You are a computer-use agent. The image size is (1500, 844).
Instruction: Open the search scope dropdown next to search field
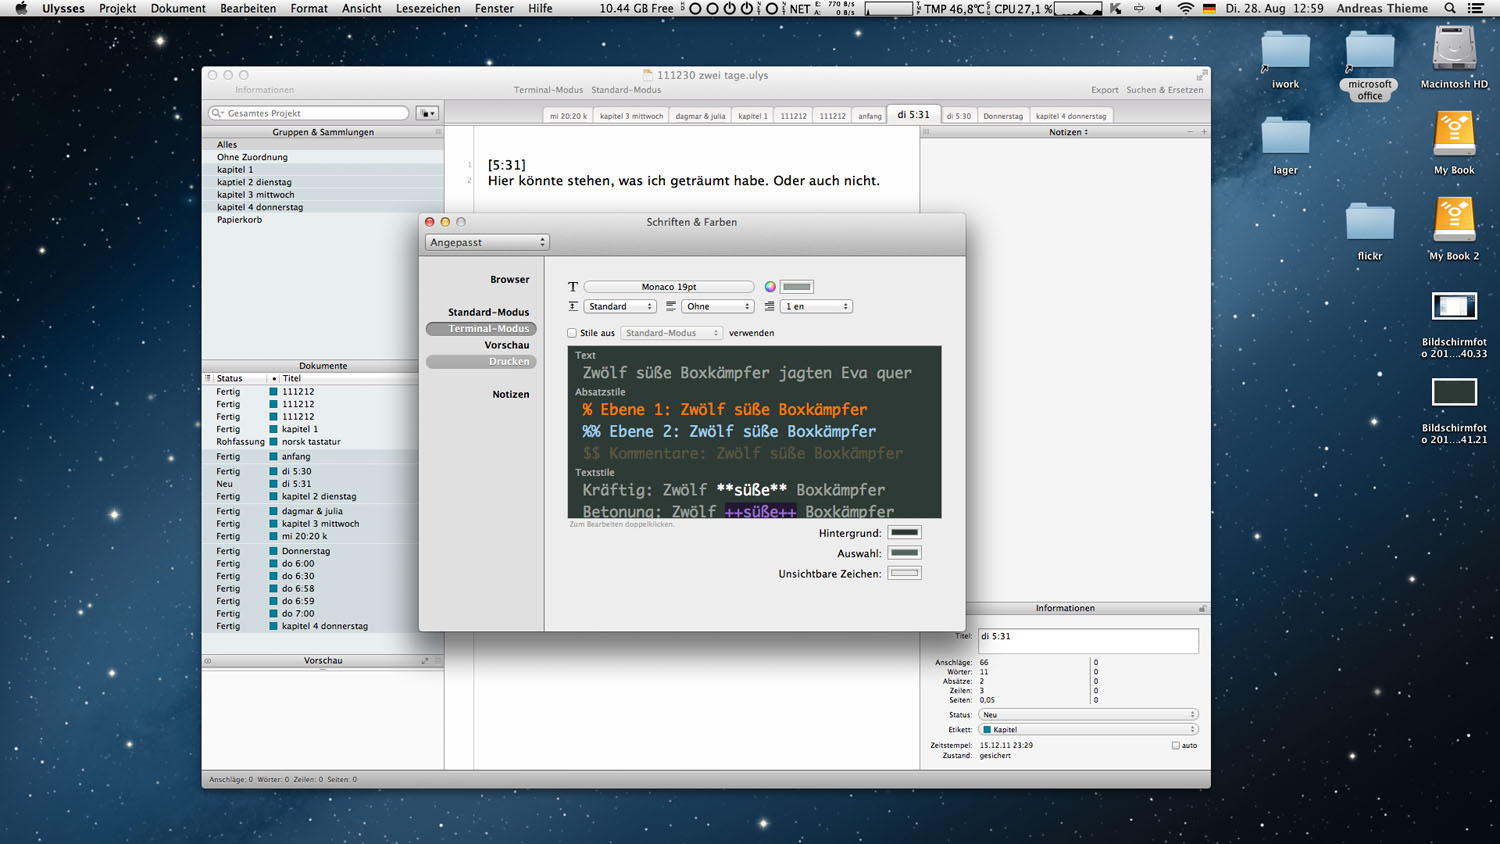[x=427, y=113]
